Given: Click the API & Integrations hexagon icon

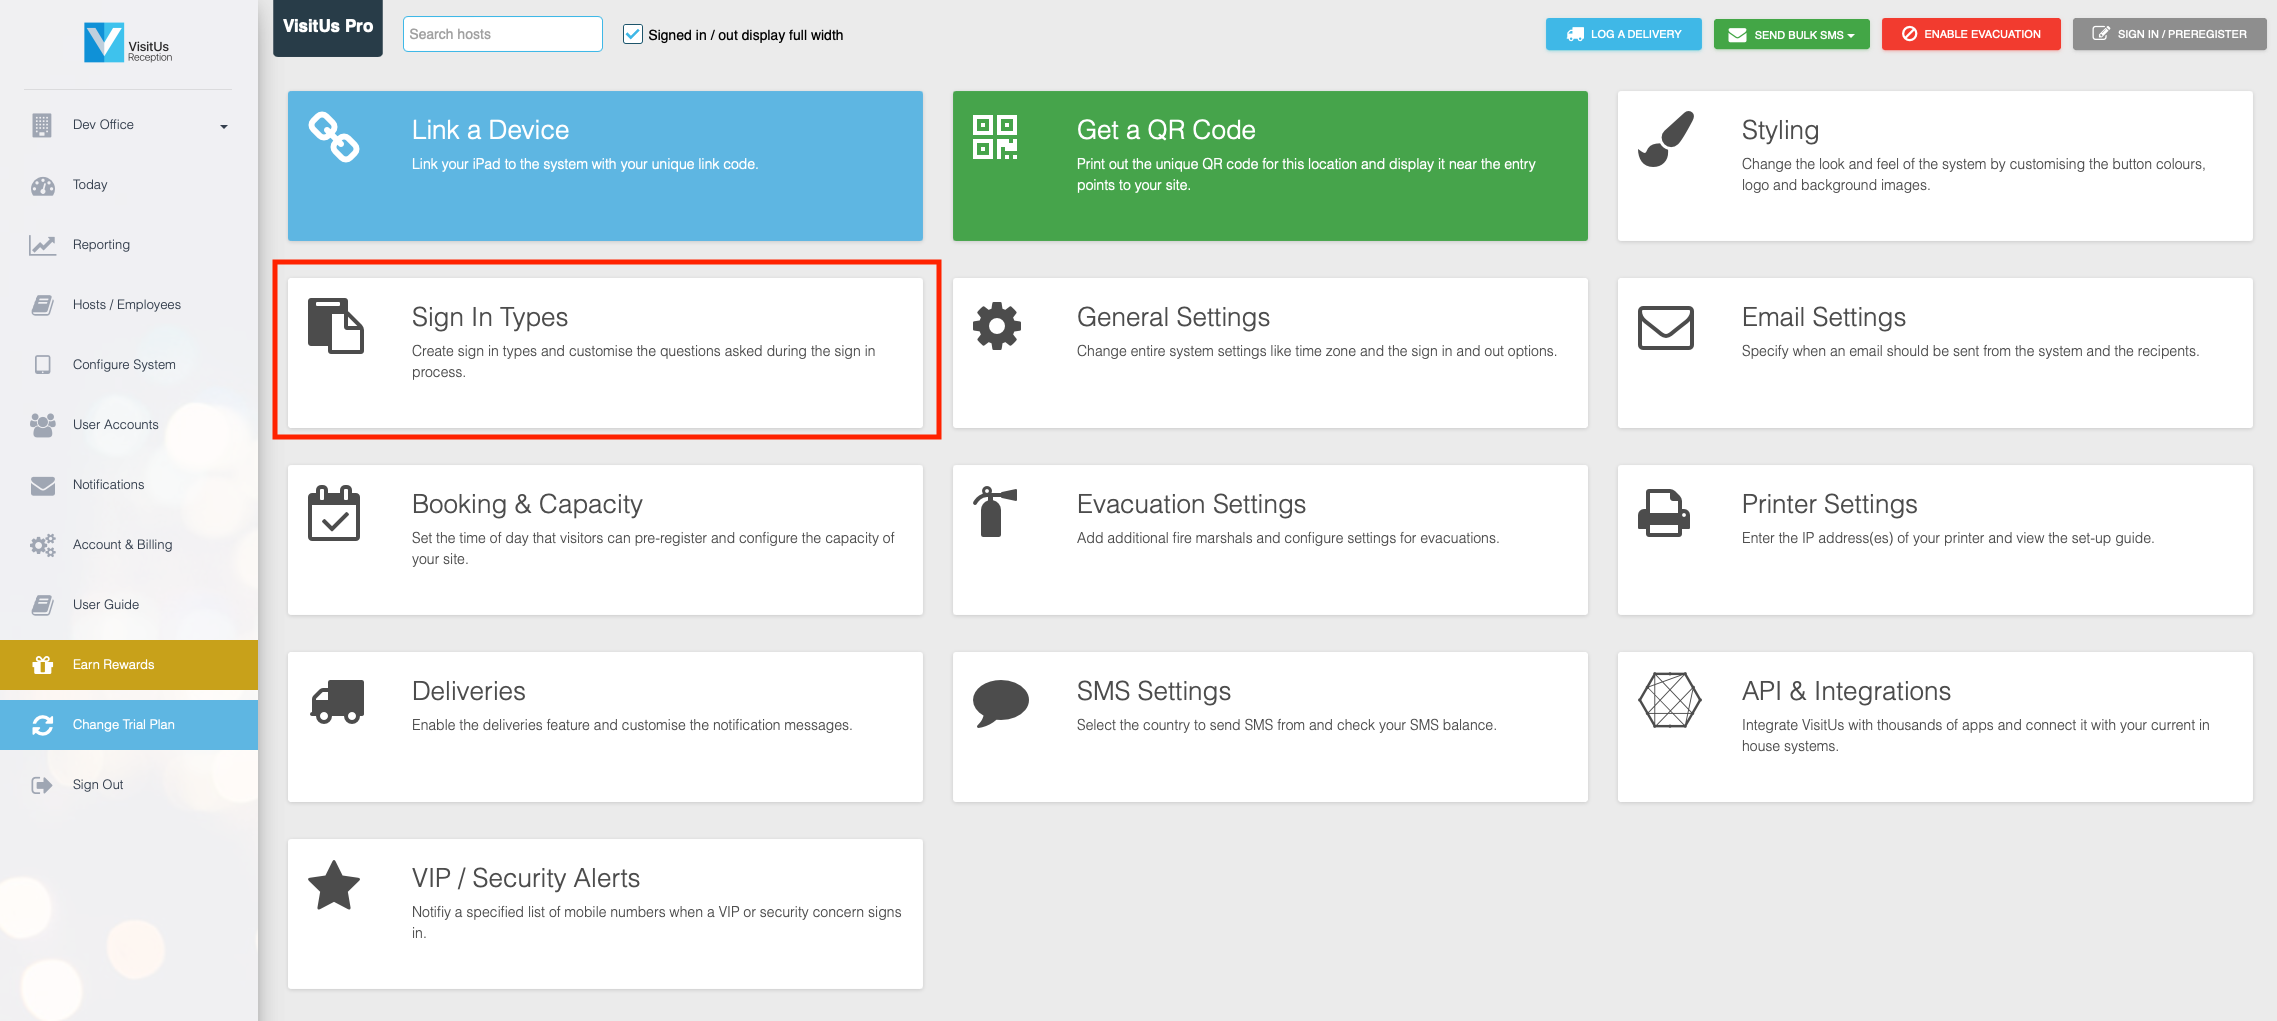Looking at the screenshot, I should [1668, 700].
